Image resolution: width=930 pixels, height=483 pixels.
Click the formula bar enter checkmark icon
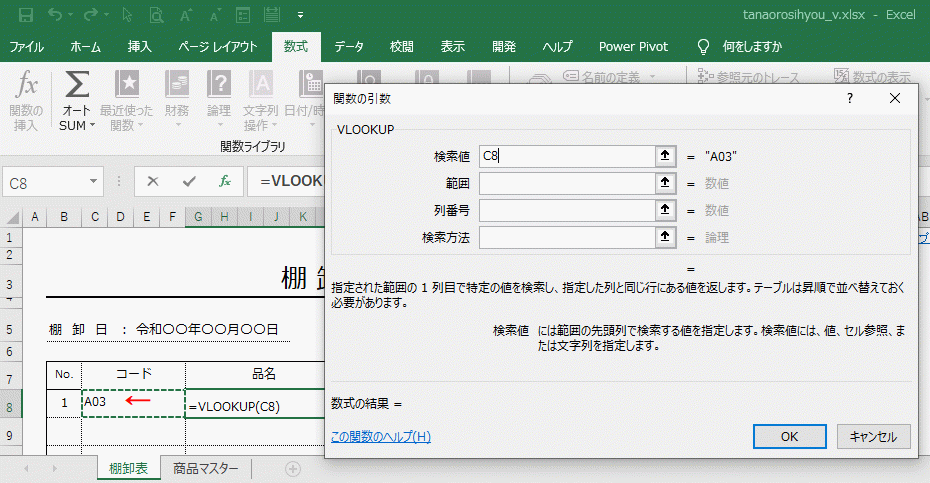[x=189, y=182]
